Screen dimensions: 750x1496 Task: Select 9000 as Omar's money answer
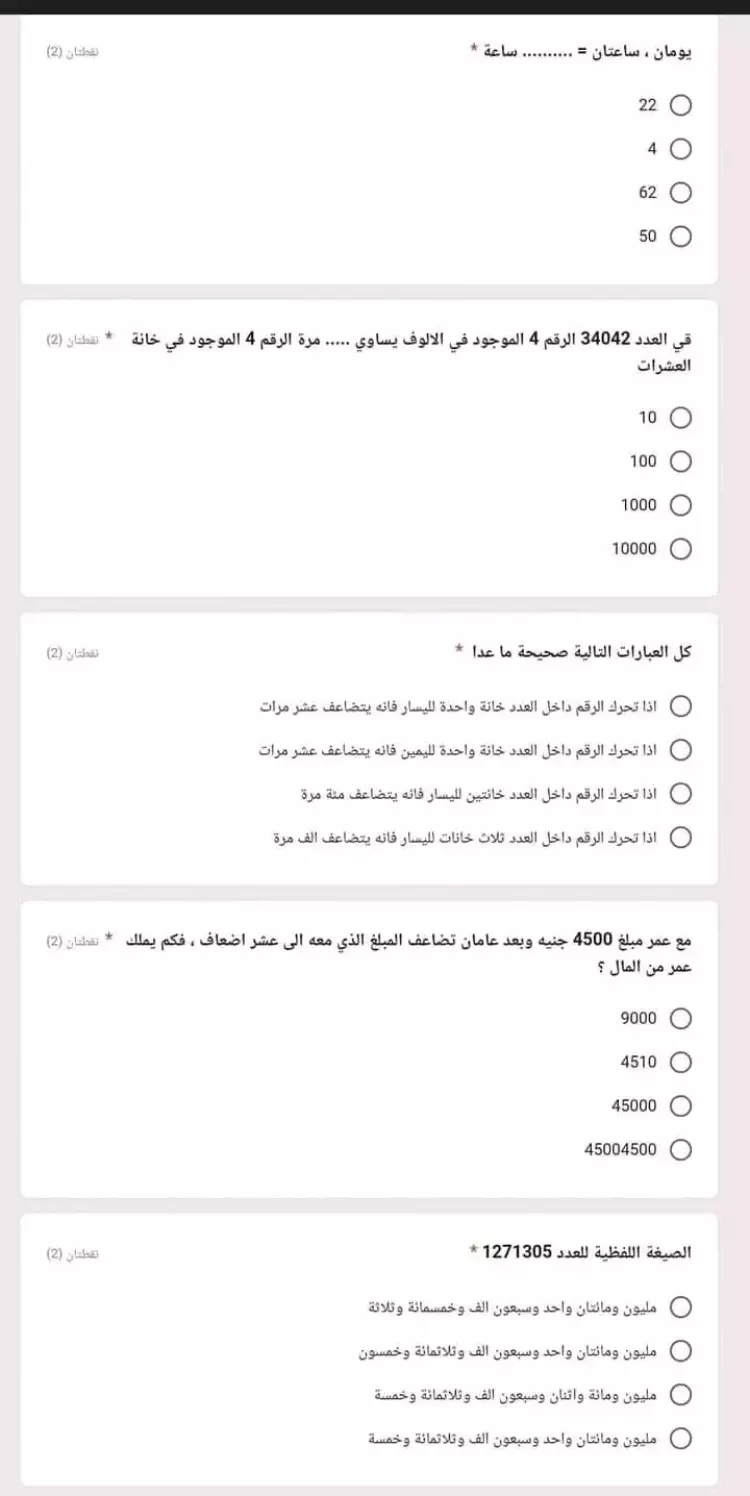pos(681,1018)
